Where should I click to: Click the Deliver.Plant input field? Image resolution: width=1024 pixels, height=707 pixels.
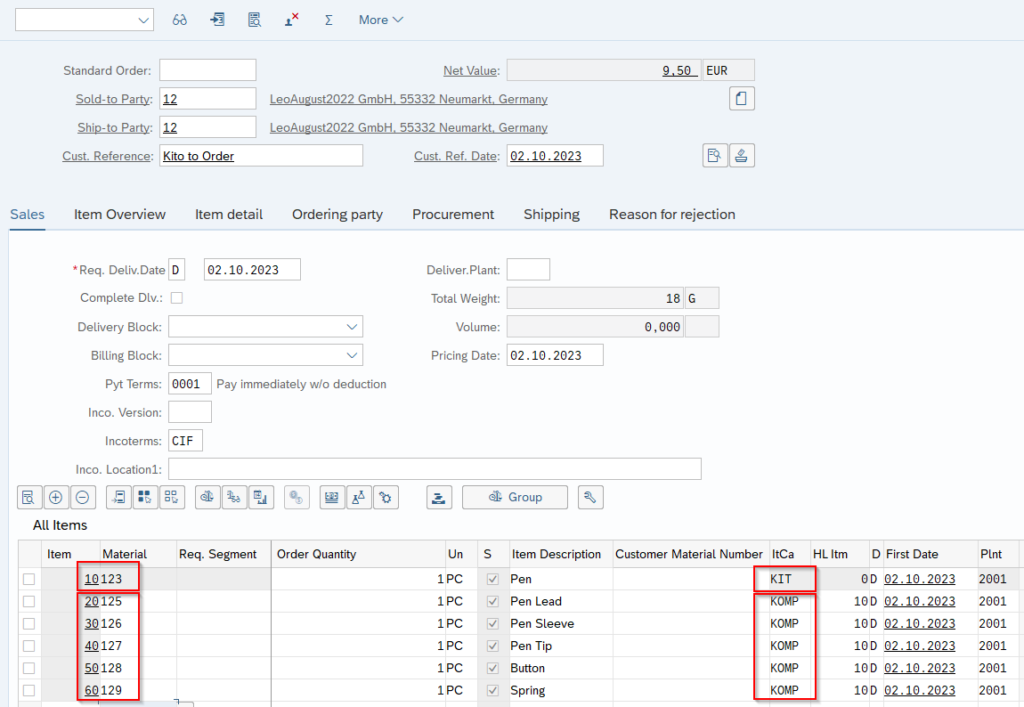[528, 270]
